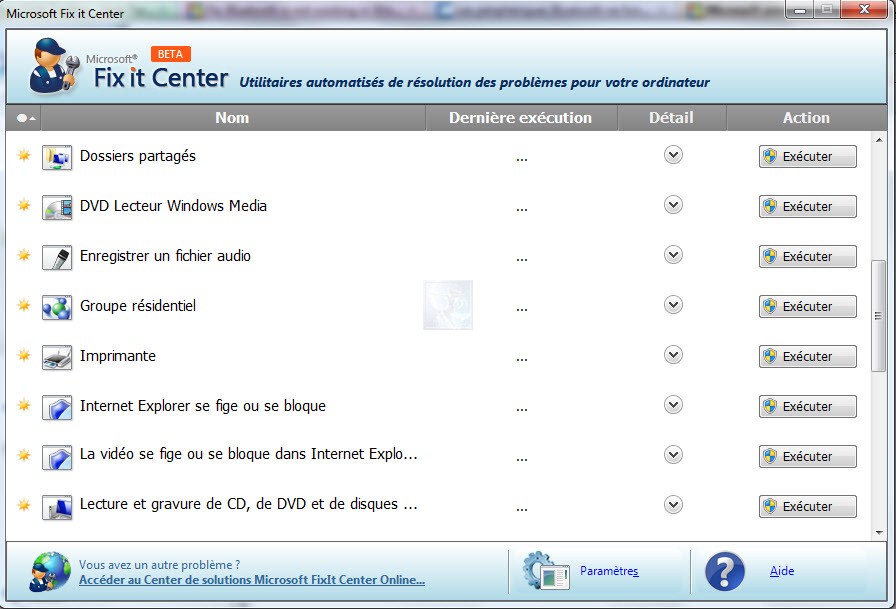Click Exécuter for DVD Lecteur Windows Media
896x609 pixels.
[807, 206]
